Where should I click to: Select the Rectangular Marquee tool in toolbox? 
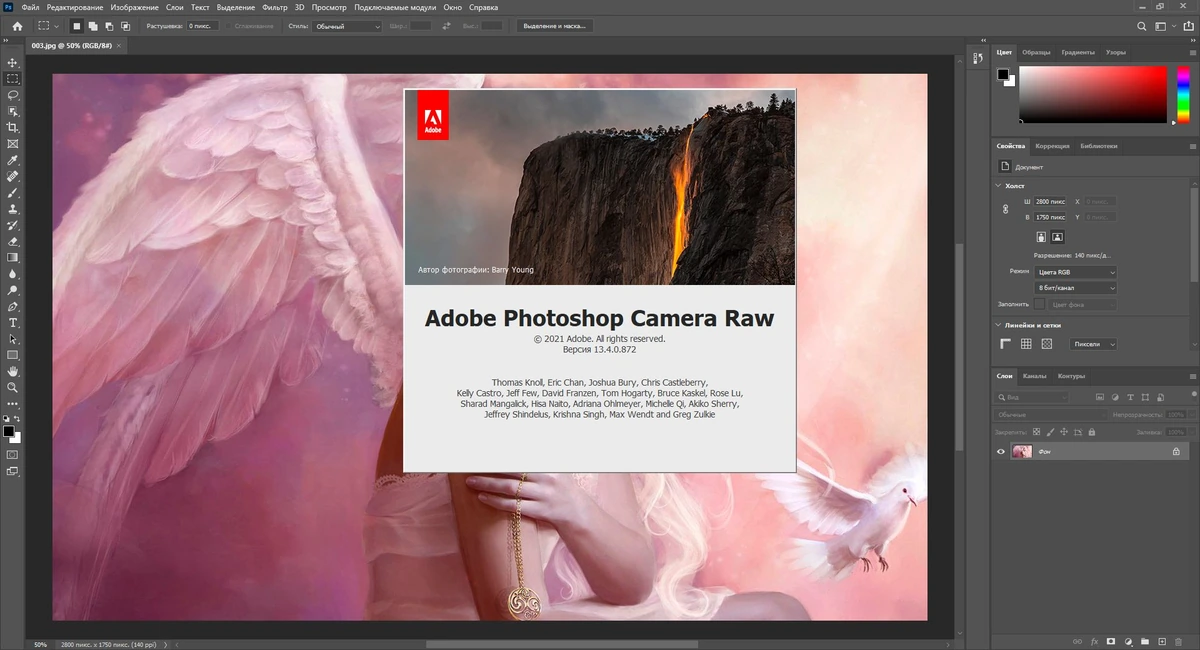(13, 78)
